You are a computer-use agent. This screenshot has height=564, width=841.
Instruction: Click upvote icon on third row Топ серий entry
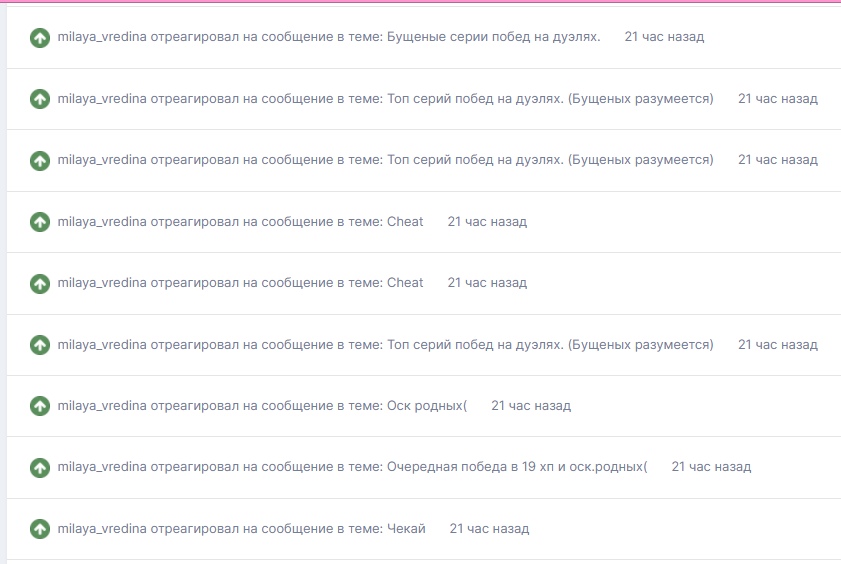(x=40, y=160)
